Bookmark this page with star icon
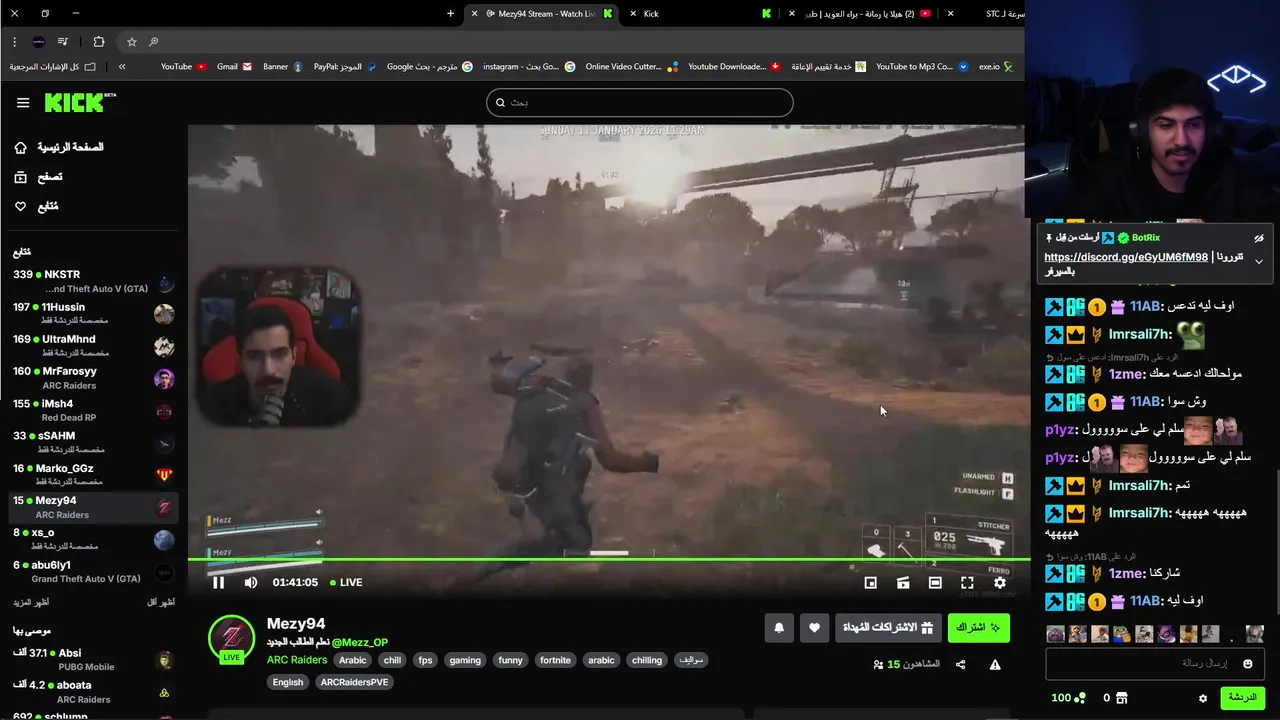 [x=131, y=42]
